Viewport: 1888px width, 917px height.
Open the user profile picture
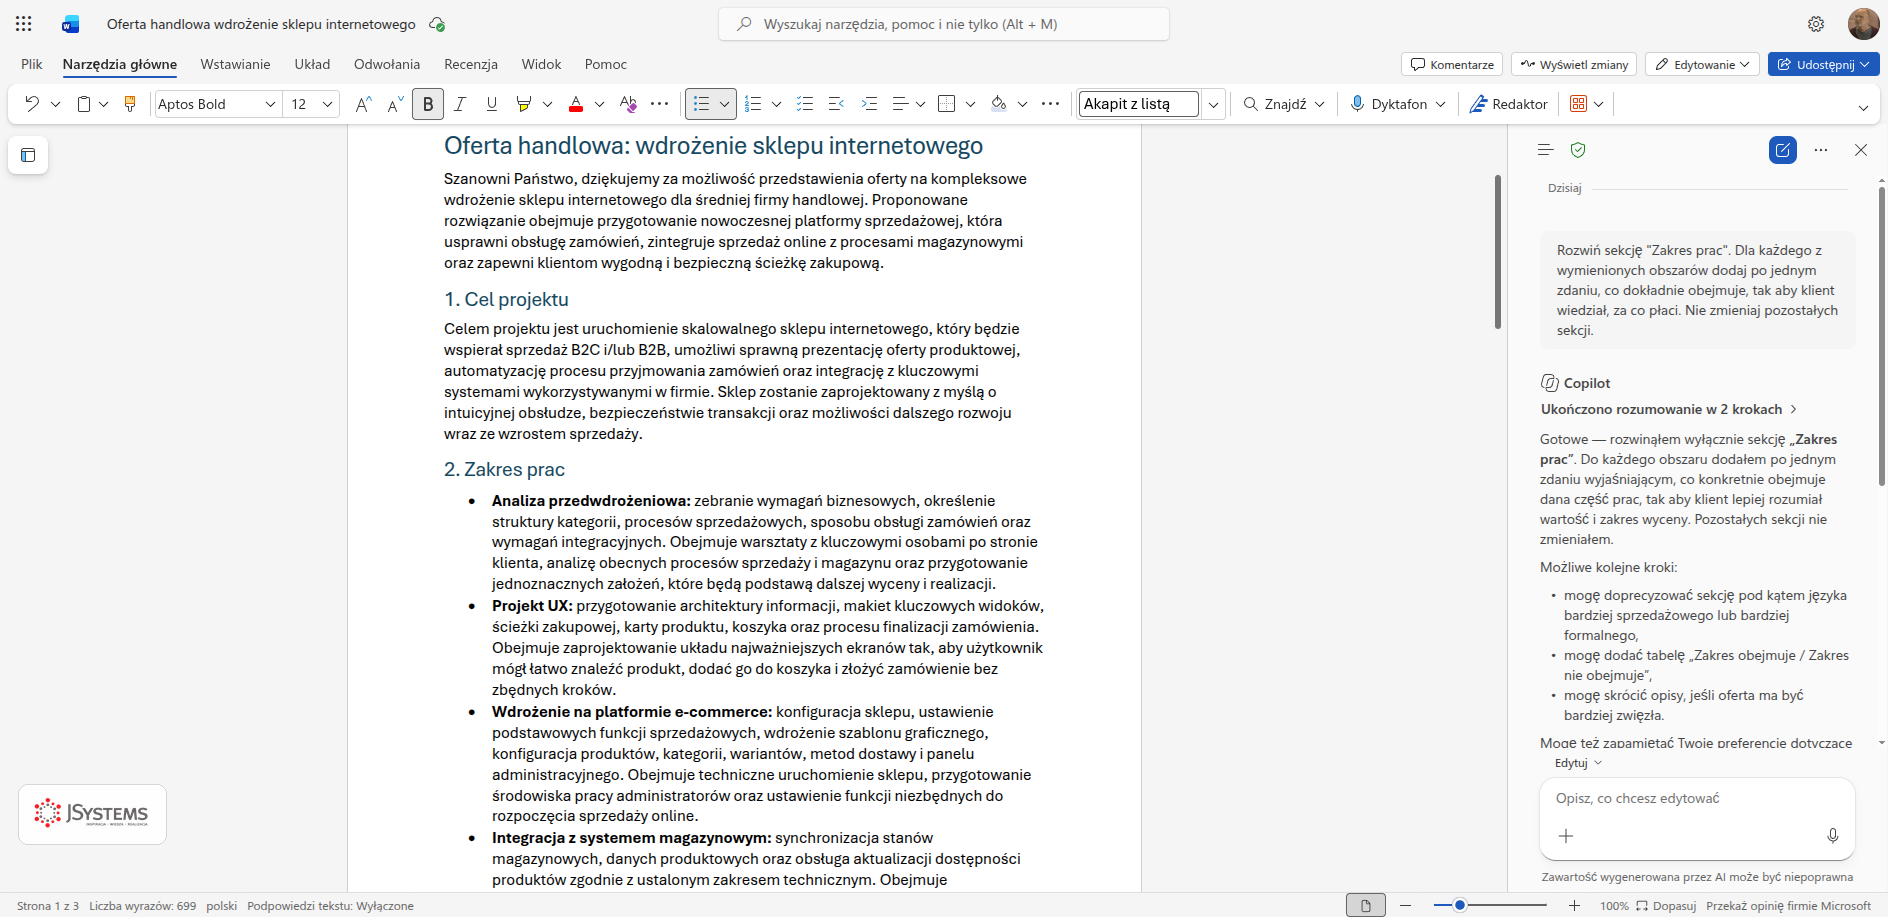pyautogui.click(x=1863, y=24)
